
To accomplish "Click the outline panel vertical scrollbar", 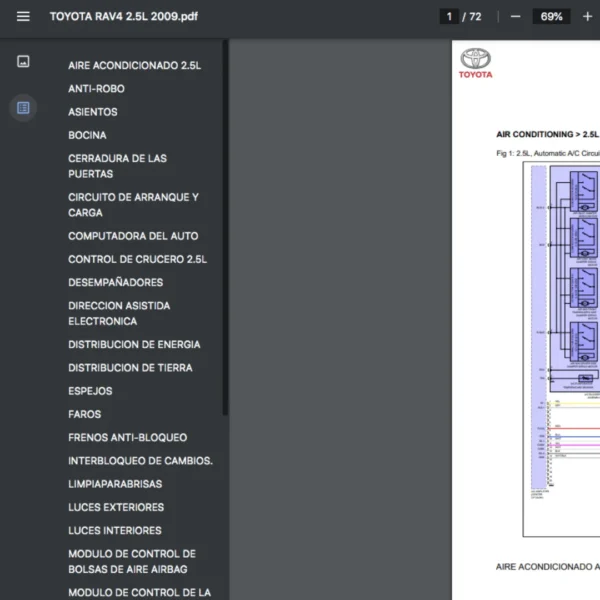I will [225, 230].
